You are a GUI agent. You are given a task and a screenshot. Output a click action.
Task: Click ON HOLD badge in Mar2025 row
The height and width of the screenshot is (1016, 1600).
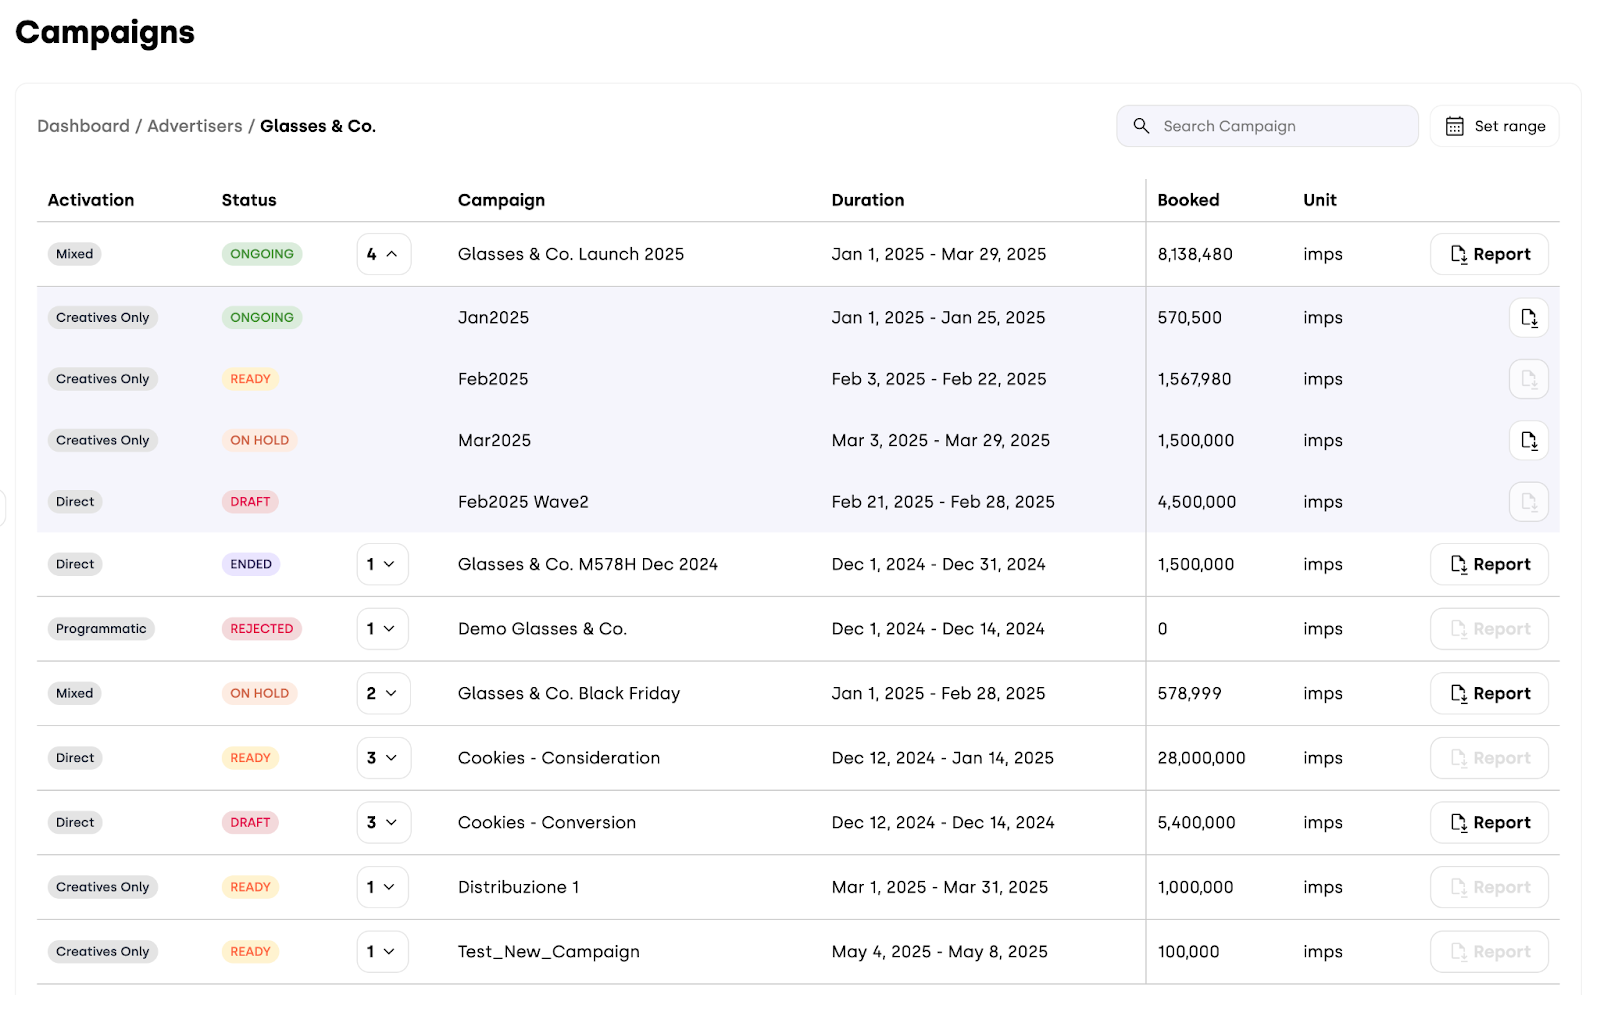pos(260,440)
